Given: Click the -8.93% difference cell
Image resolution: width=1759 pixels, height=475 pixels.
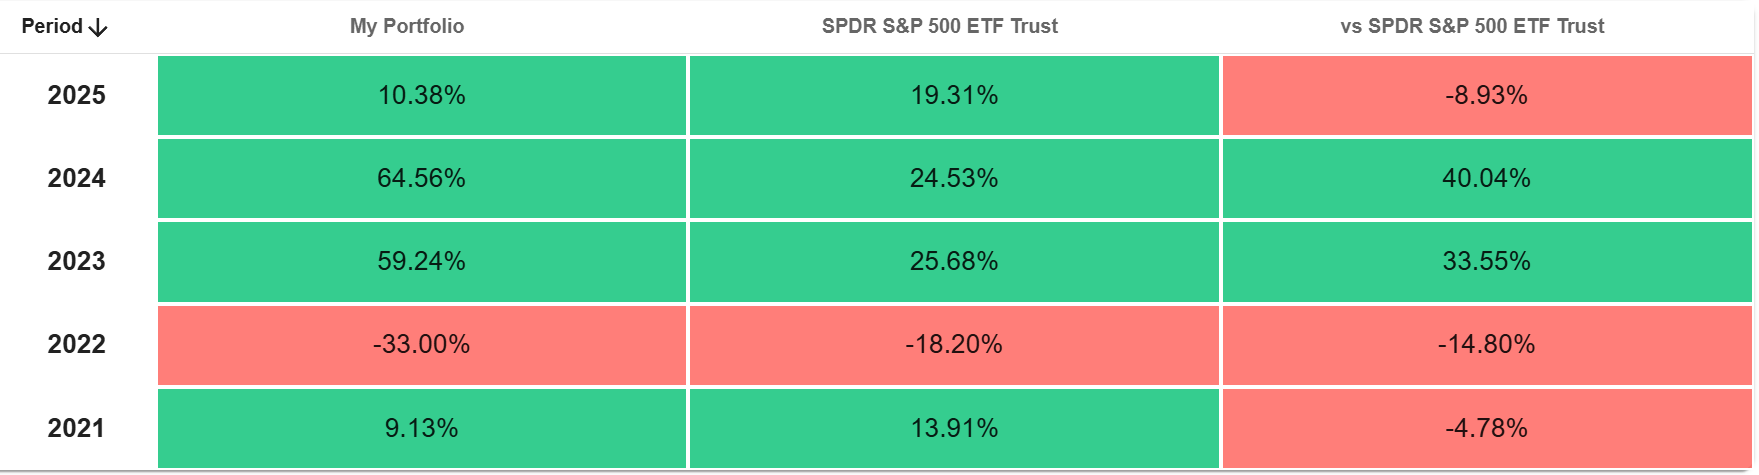Looking at the screenshot, I should point(1486,95).
